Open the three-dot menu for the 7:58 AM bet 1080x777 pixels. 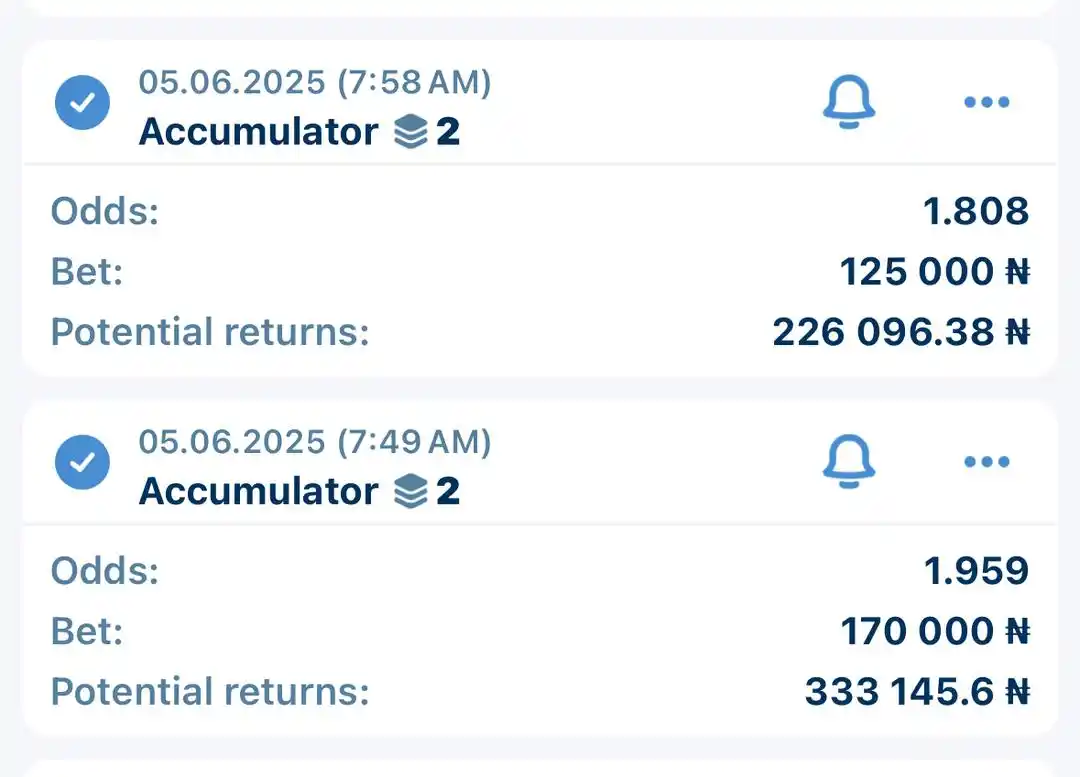[987, 102]
